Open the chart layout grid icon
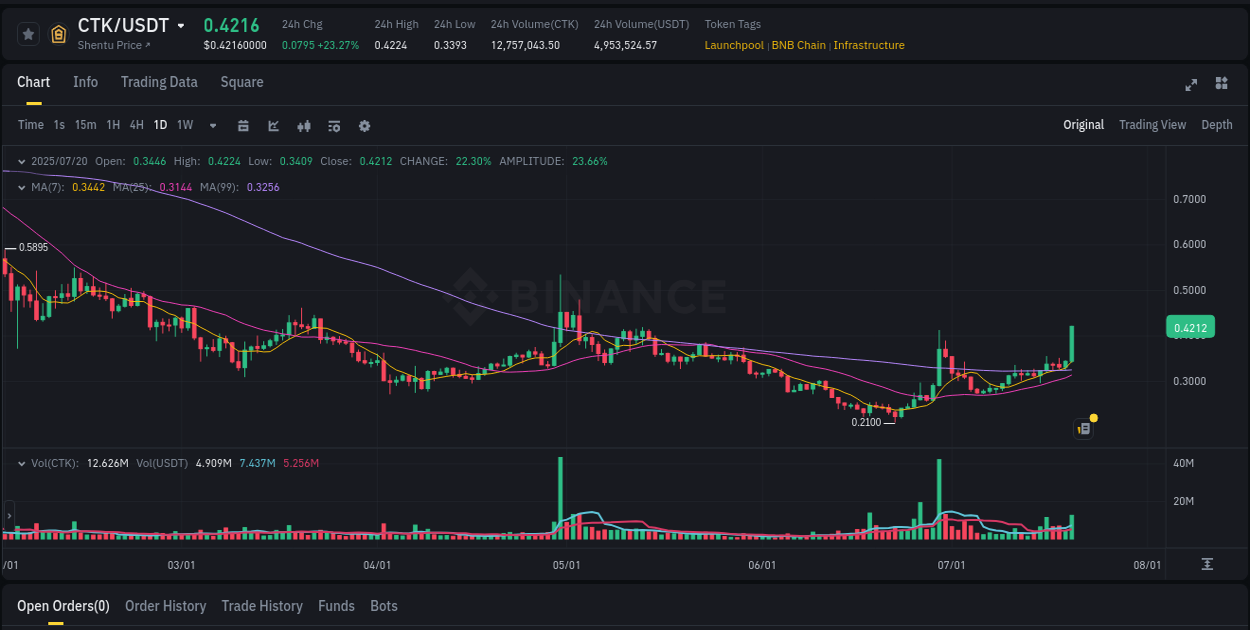Image resolution: width=1250 pixels, height=630 pixels. pos(1221,85)
